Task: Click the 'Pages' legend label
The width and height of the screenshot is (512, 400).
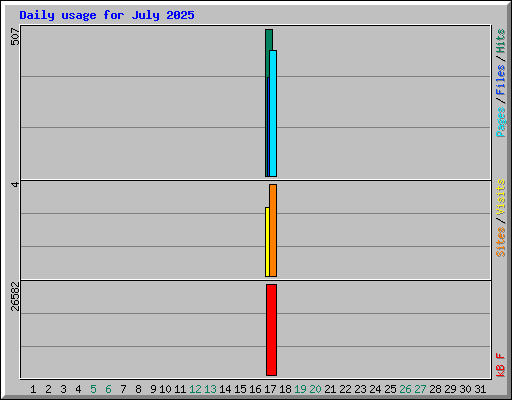Action: (501, 122)
